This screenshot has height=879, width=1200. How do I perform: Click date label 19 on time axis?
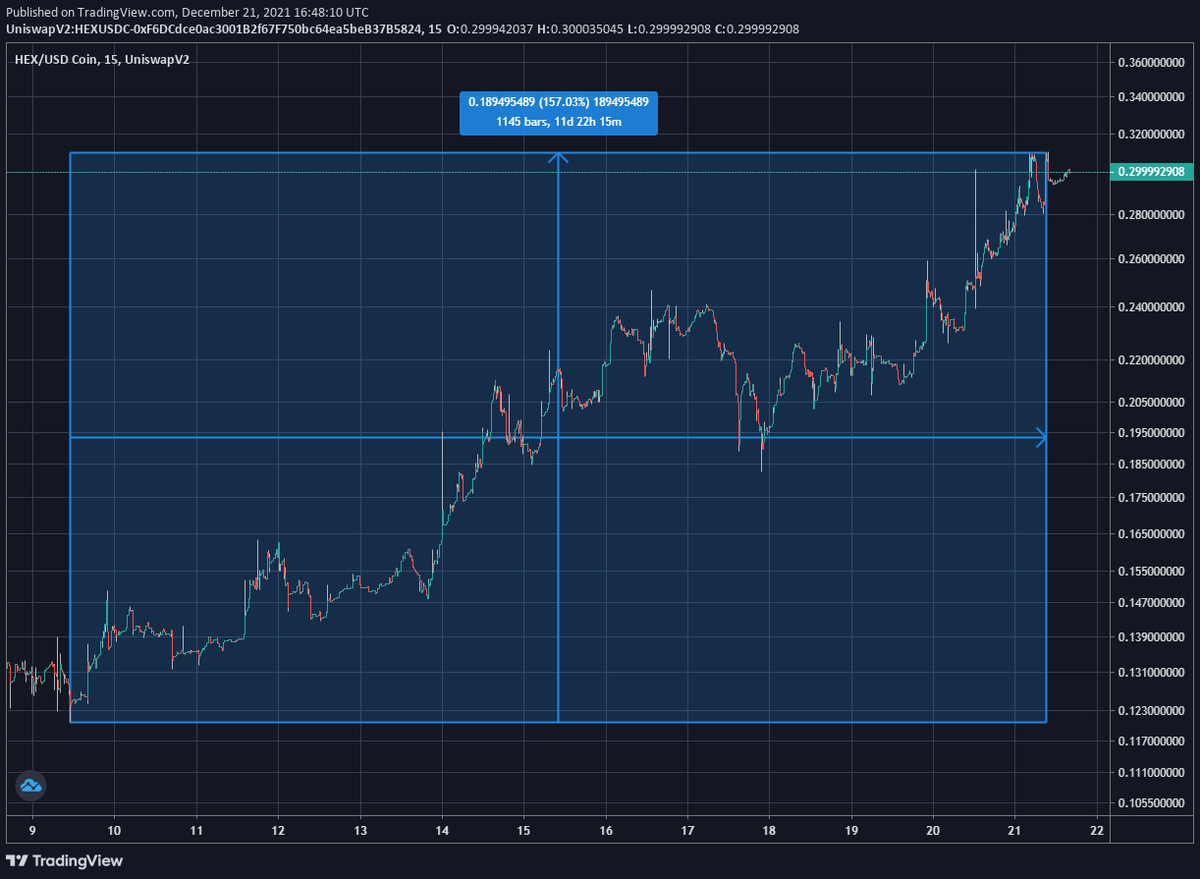(x=852, y=830)
